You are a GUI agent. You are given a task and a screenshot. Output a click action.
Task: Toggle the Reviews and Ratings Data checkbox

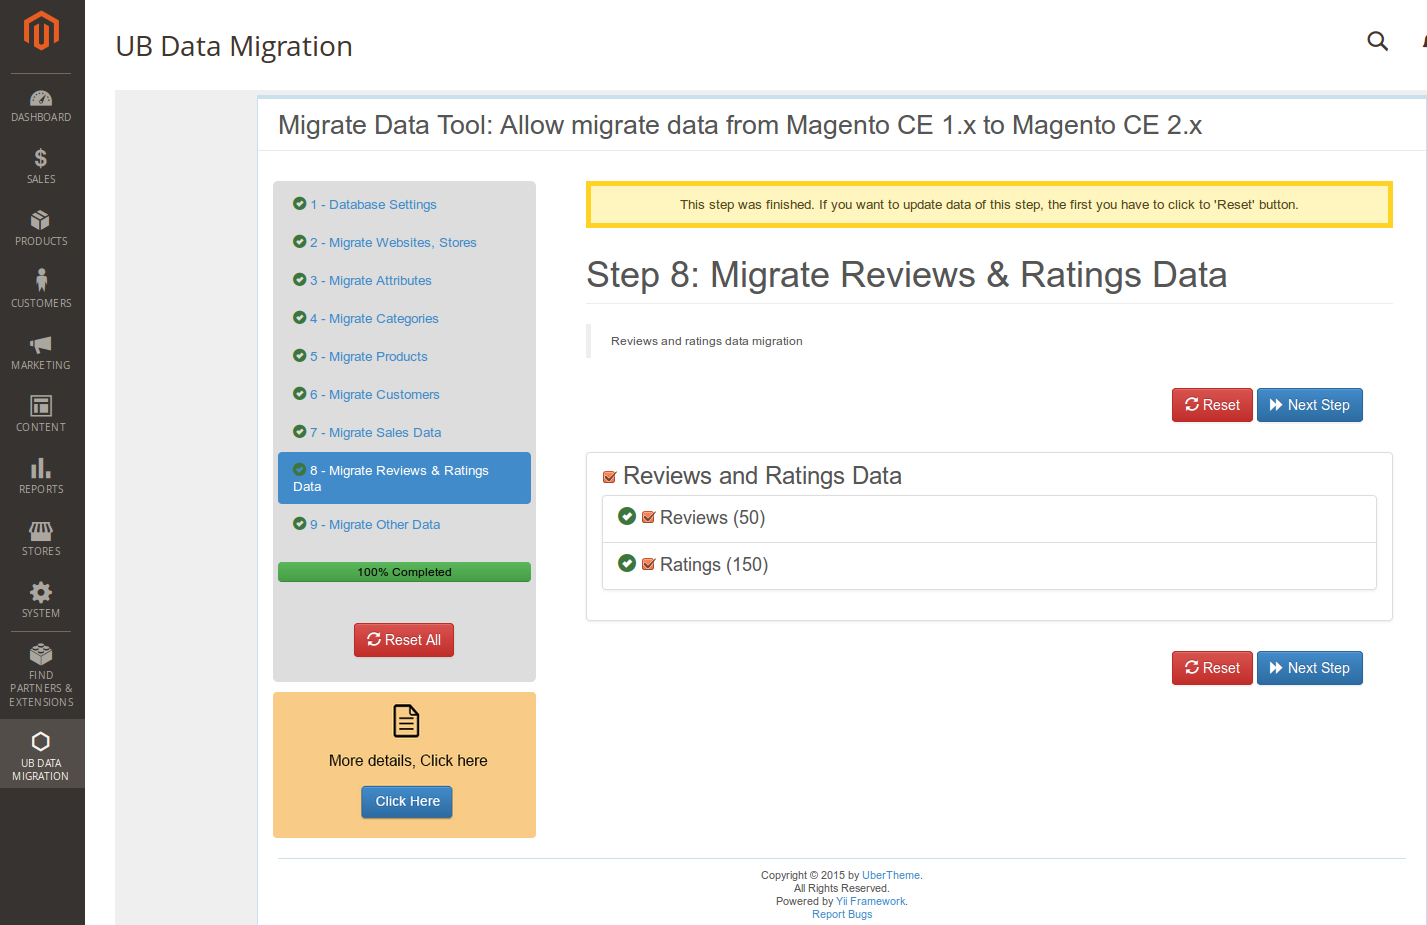click(609, 477)
